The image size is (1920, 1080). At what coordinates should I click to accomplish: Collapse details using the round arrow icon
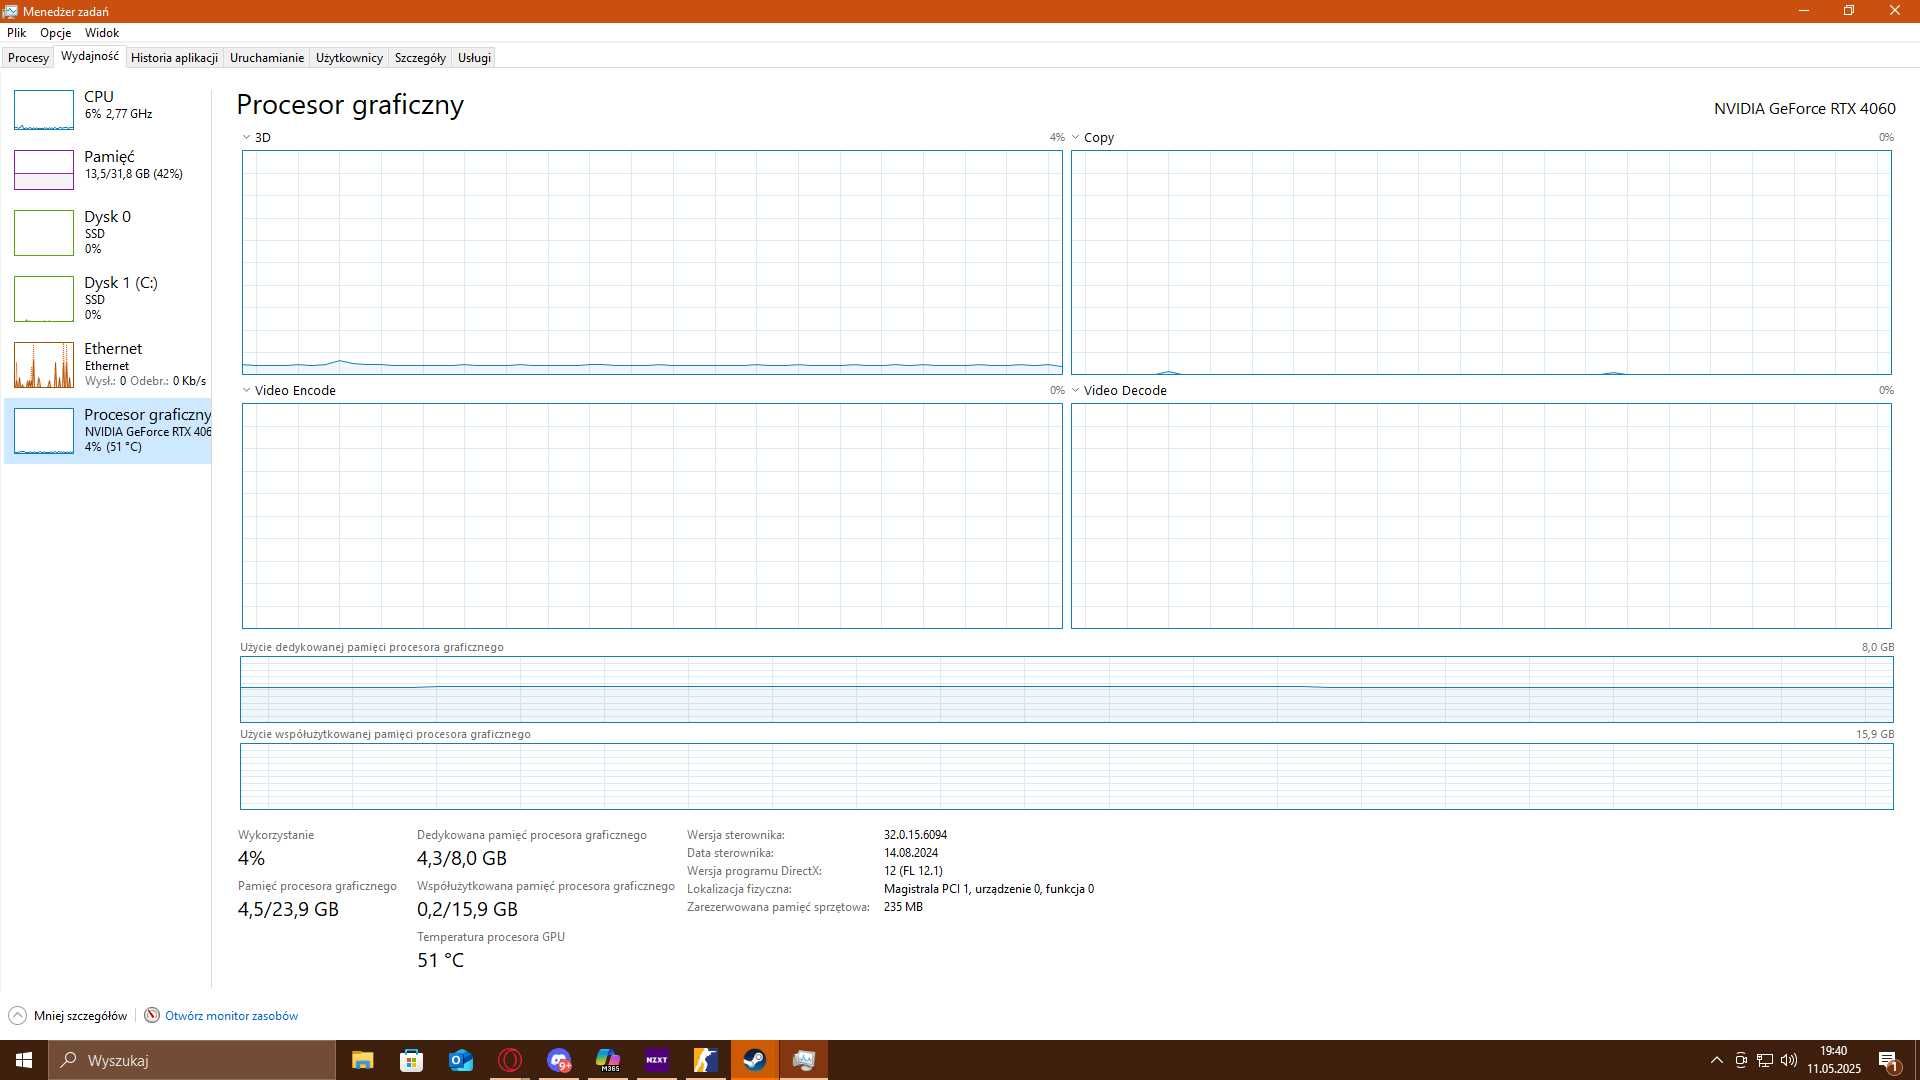coord(17,1016)
